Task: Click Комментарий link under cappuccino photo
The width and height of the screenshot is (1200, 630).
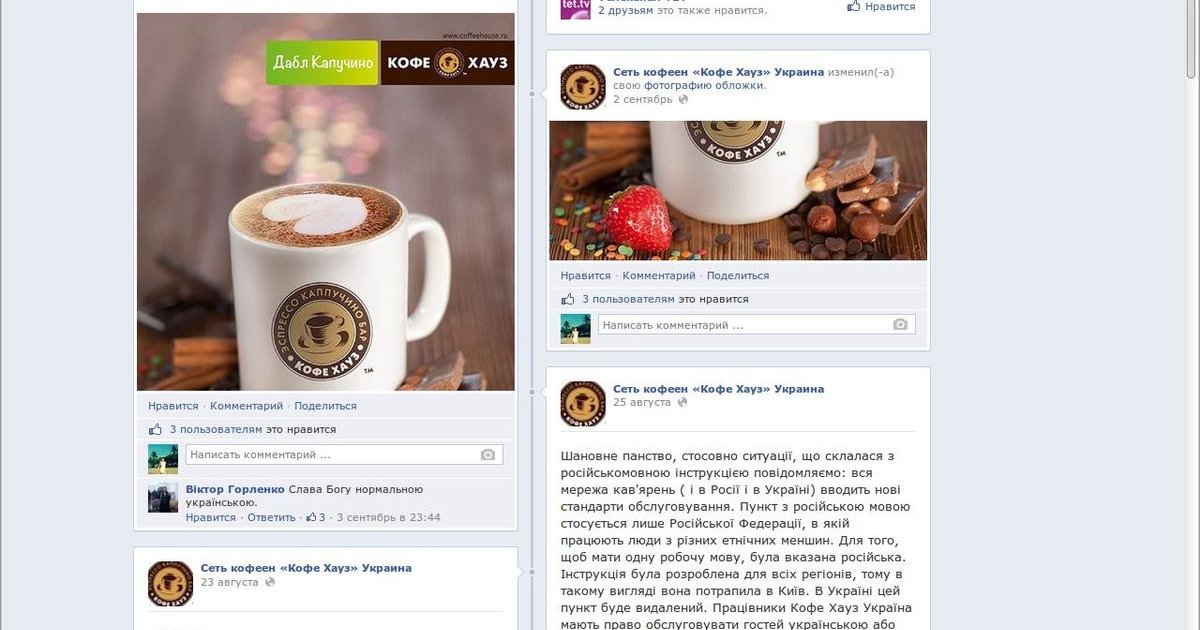Action: tap(247, 406)
